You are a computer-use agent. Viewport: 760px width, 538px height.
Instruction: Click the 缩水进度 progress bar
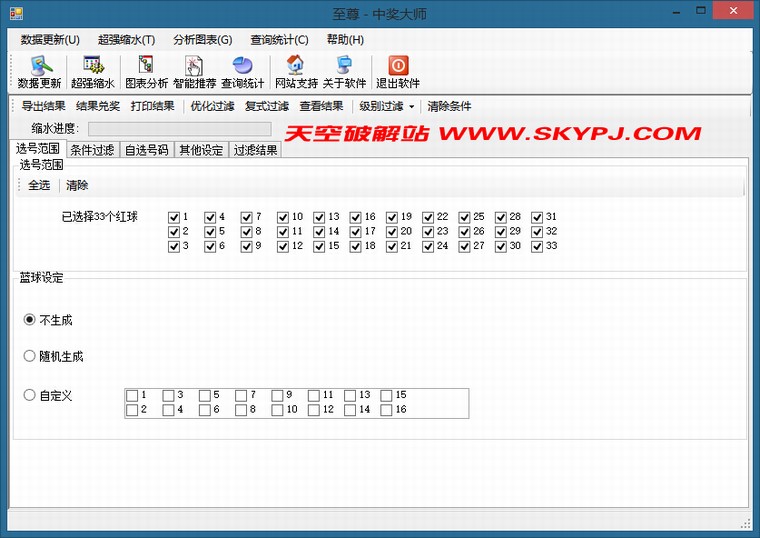[179, 129]
